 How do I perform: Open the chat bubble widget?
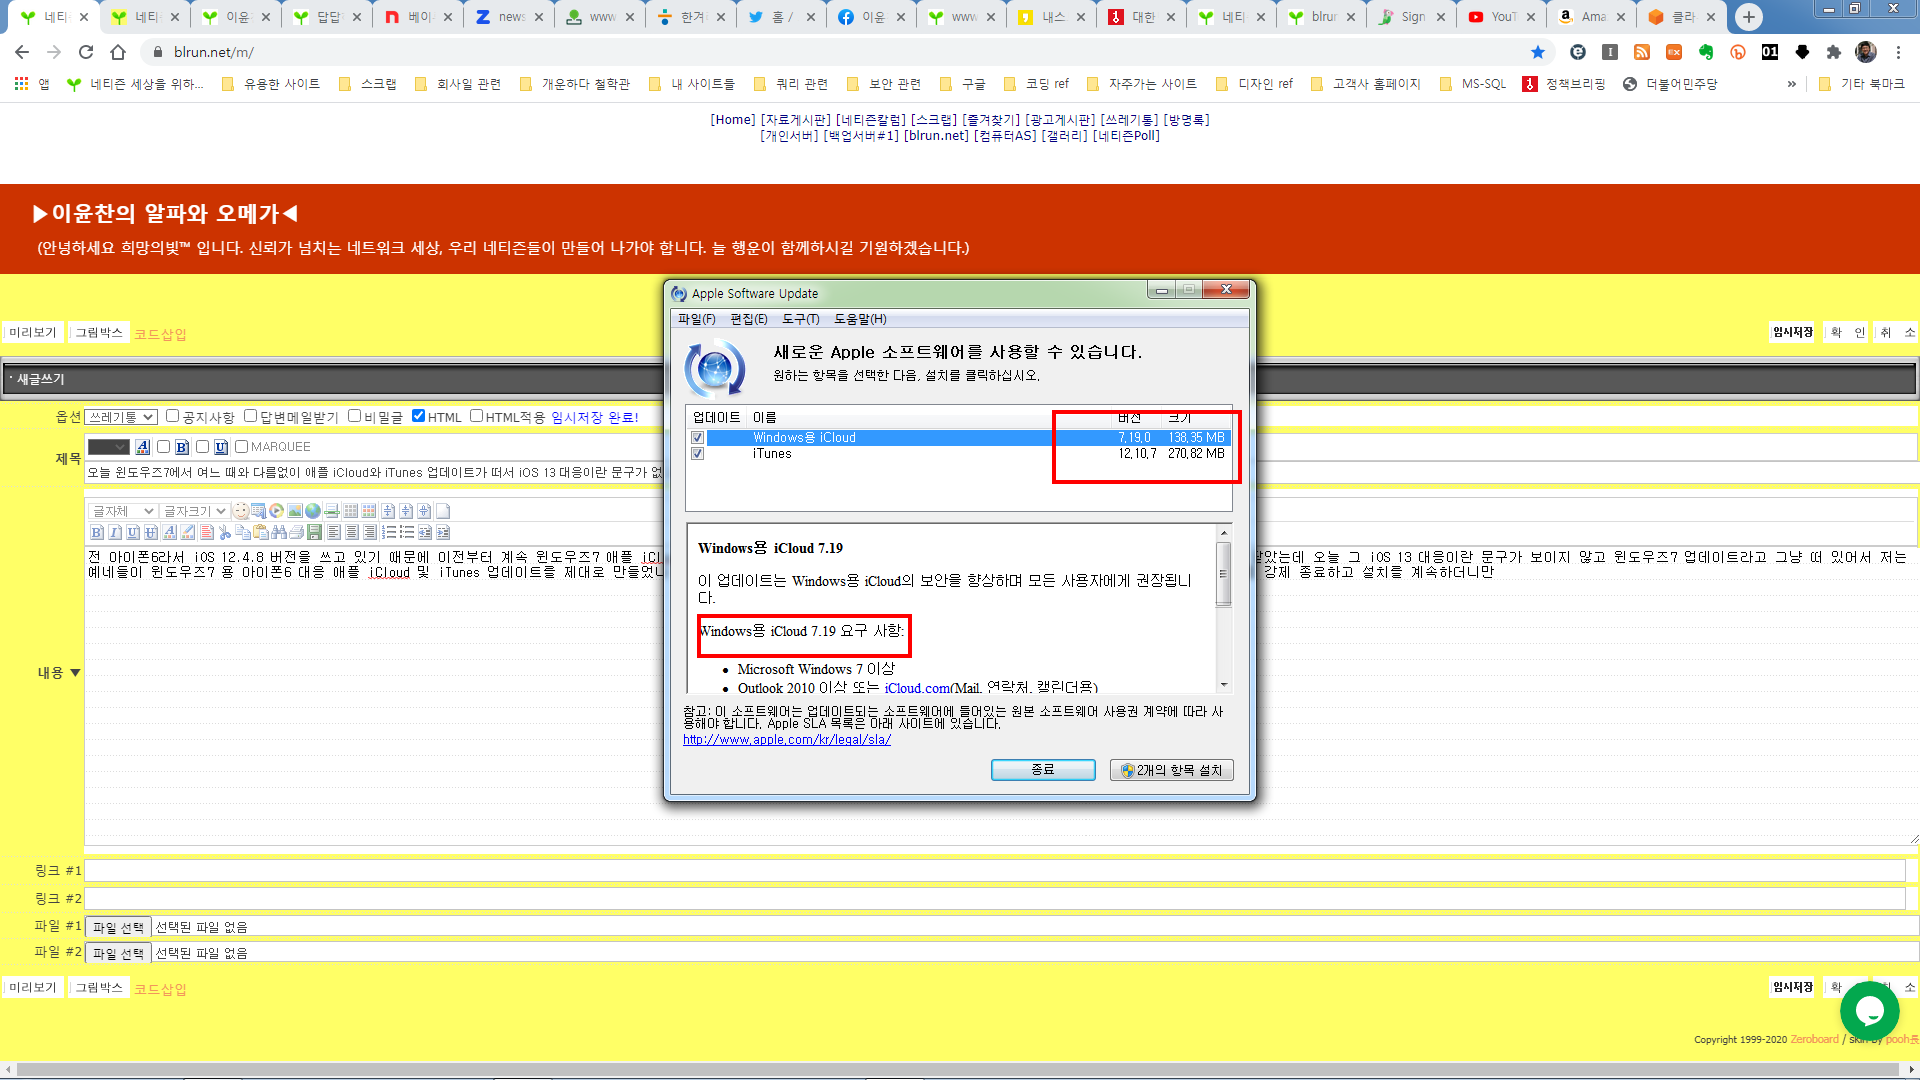point(1869,1011)
